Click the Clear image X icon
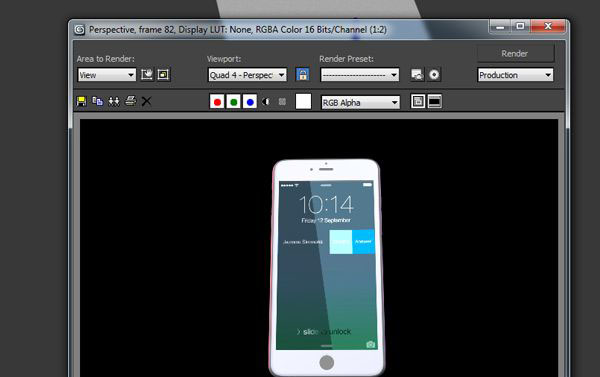The height and width of the screenshot is (377, 600). click(146, 101)
